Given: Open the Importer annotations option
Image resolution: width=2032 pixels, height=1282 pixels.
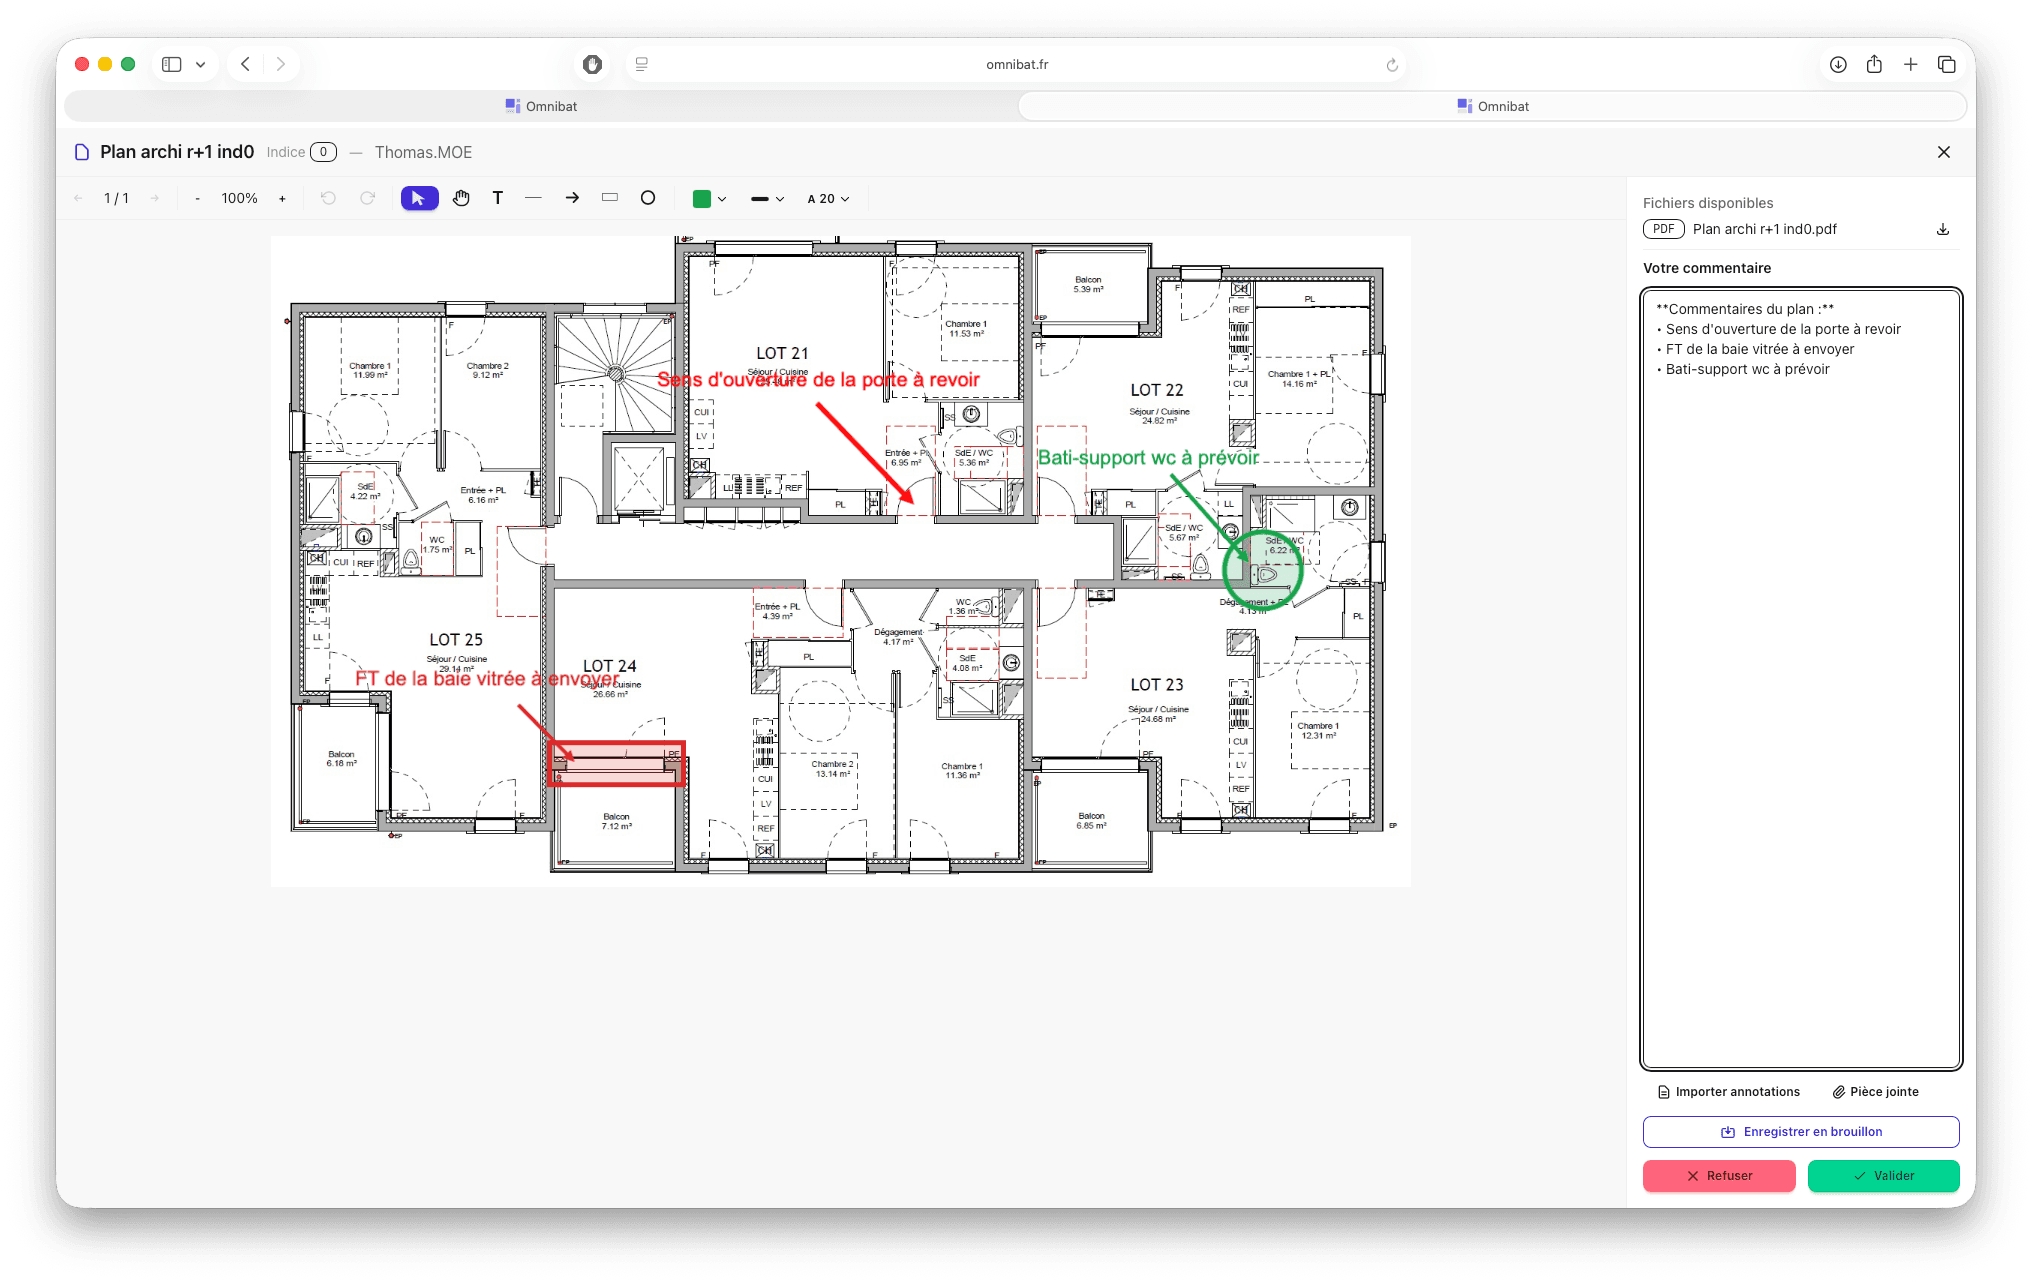Looking at the screenshot, I should (1729, 1091).
